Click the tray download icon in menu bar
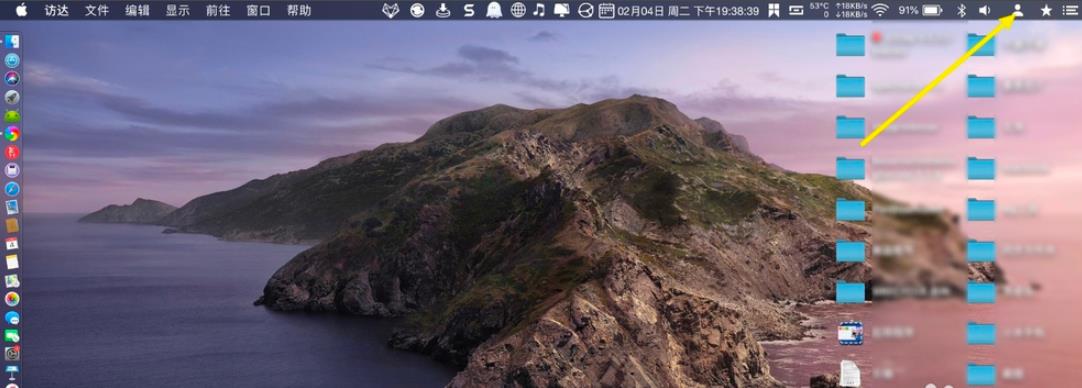 [x=443, y=10]
